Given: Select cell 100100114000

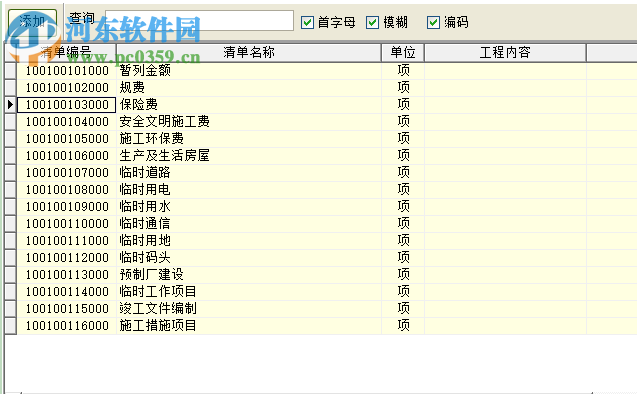Looking at the screenshot, I should point(67,292).
